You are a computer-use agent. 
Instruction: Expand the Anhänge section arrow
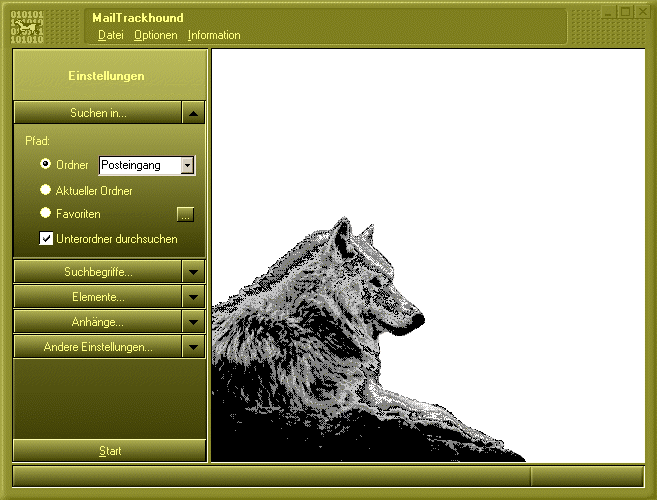pos(194,322)
